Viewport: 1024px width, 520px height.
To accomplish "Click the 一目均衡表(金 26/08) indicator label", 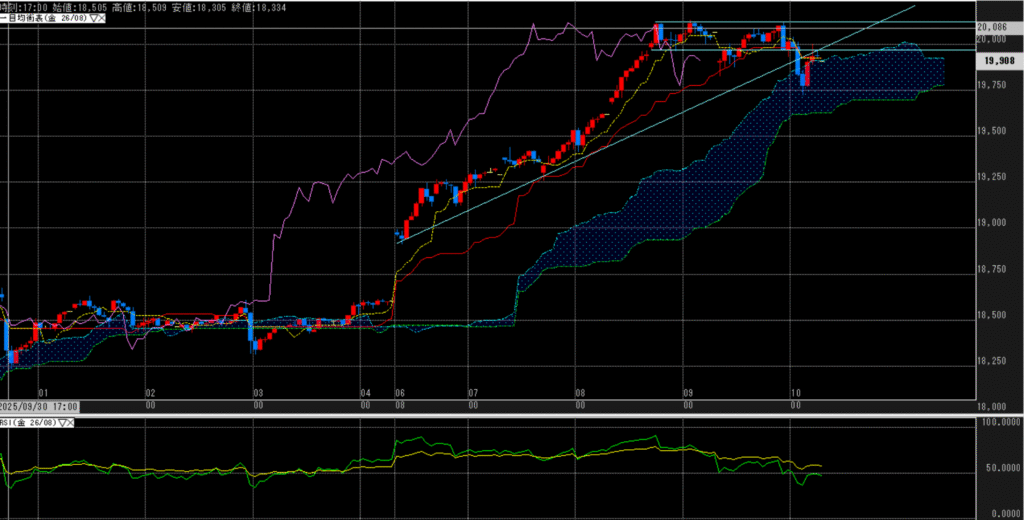I will (x=44, y=18).
